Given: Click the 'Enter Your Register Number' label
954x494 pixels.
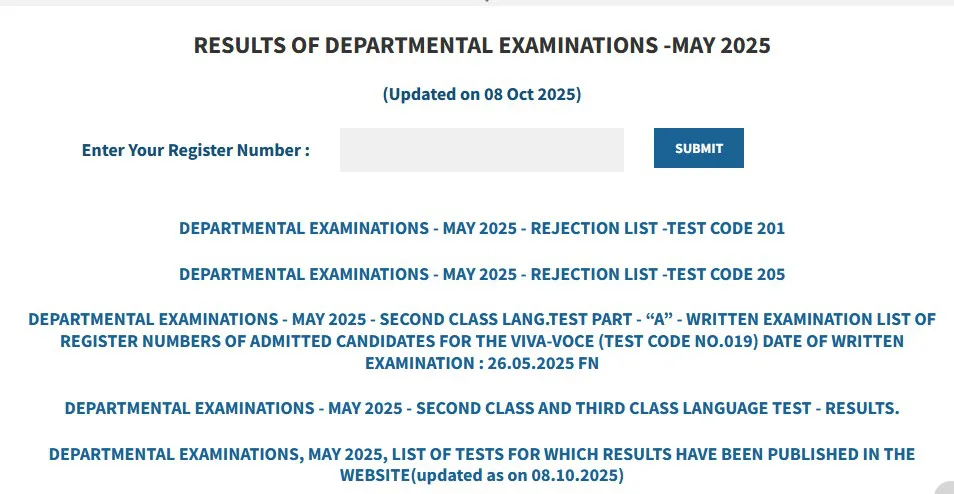Looking at the screenshot, I should pyautogui.click(x=196, y=150).
